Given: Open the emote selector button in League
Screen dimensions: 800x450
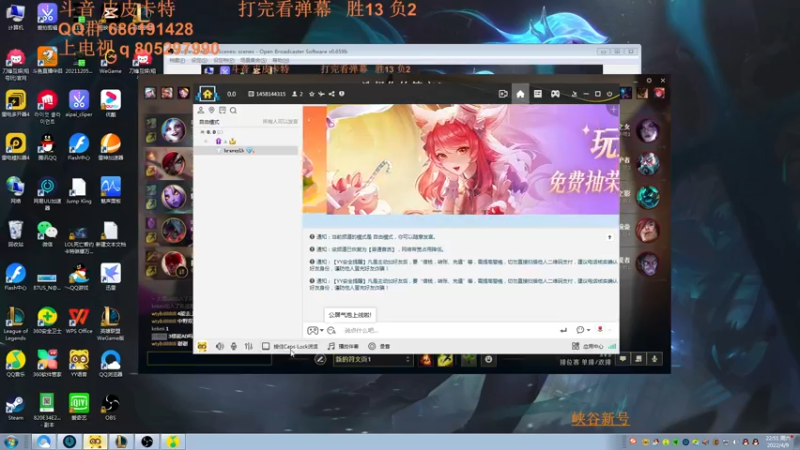Looking at the screenshot, I should tap(488, 360).
